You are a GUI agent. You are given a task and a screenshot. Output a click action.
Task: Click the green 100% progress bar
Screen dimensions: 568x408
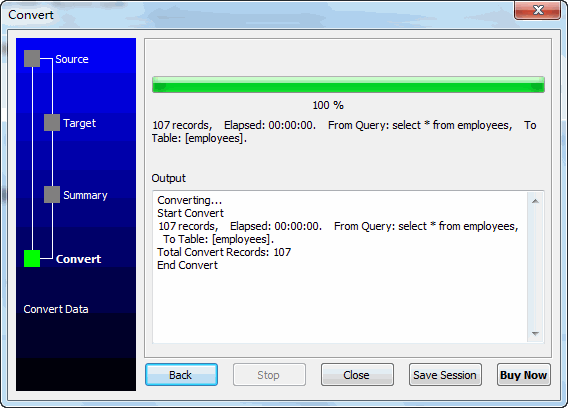point(348,84)
